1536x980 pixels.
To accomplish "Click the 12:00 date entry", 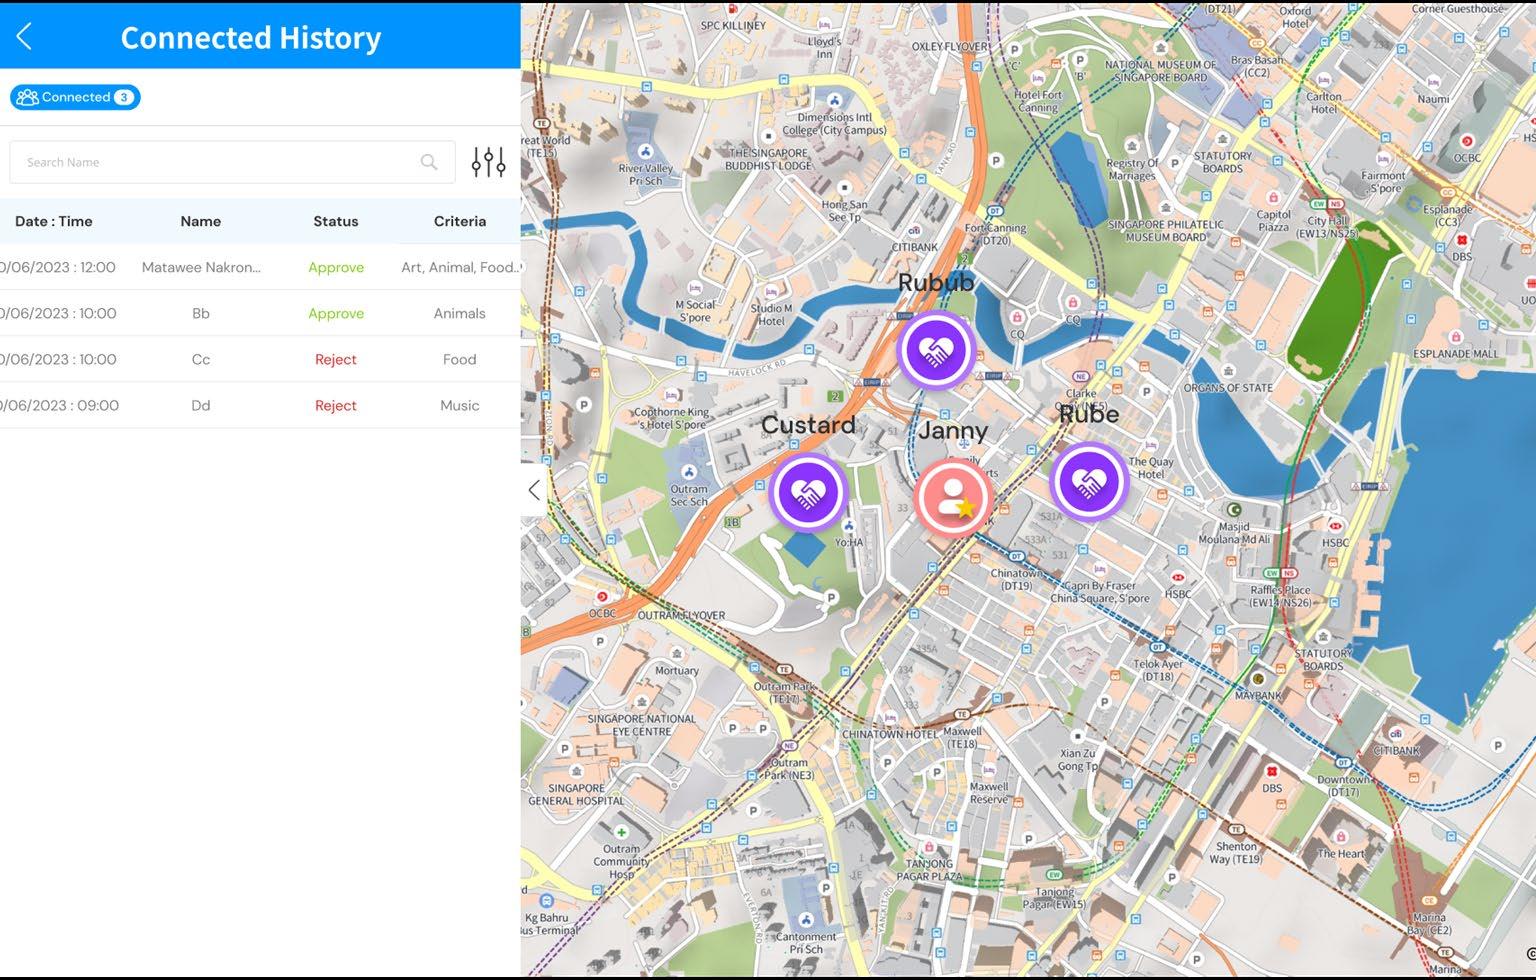I will [x=58, y=267].
